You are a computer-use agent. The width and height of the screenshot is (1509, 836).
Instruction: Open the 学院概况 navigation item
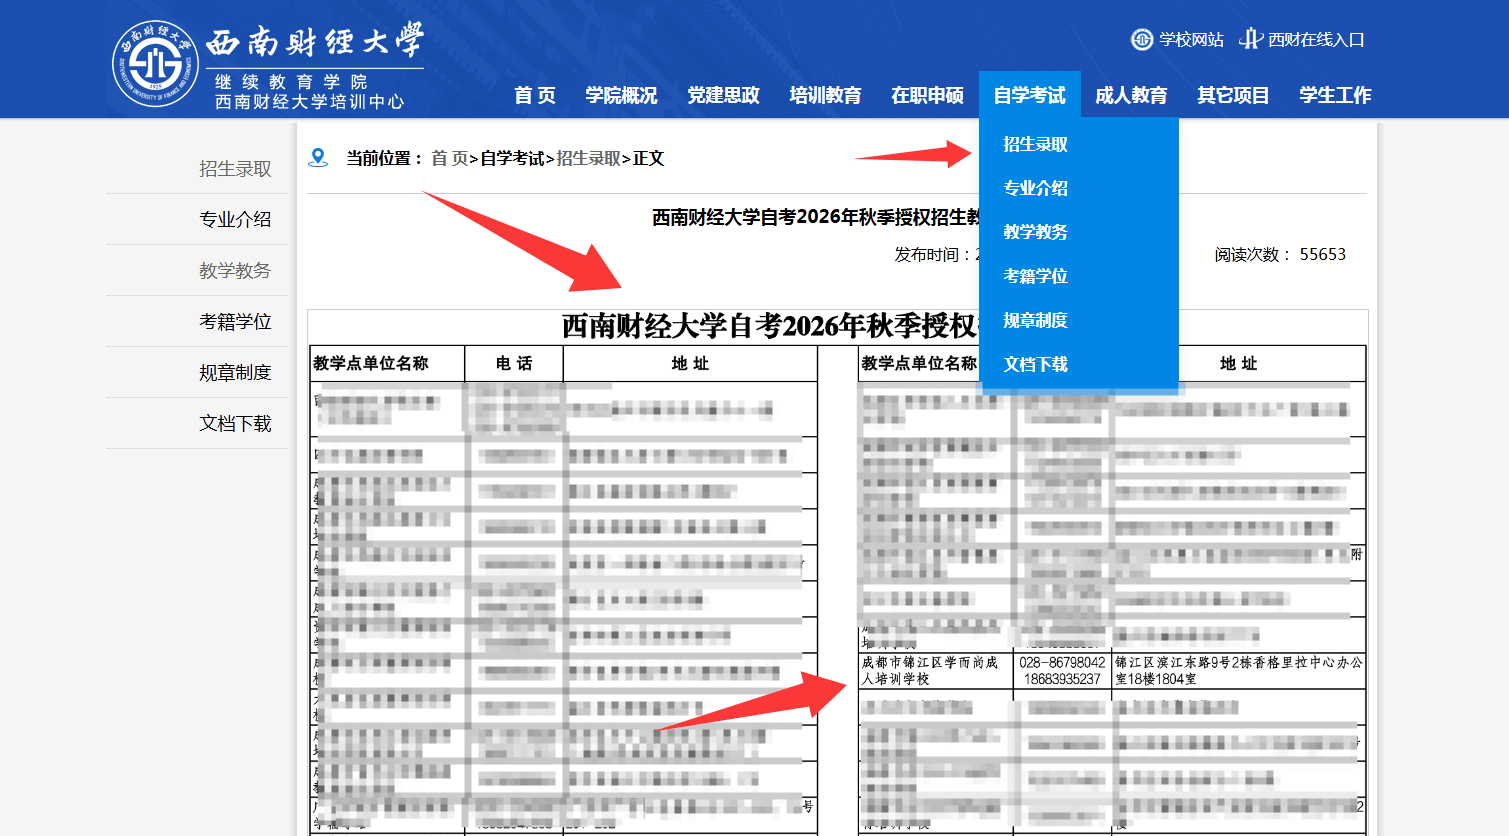pyautogui.click(x=621, y=95)
